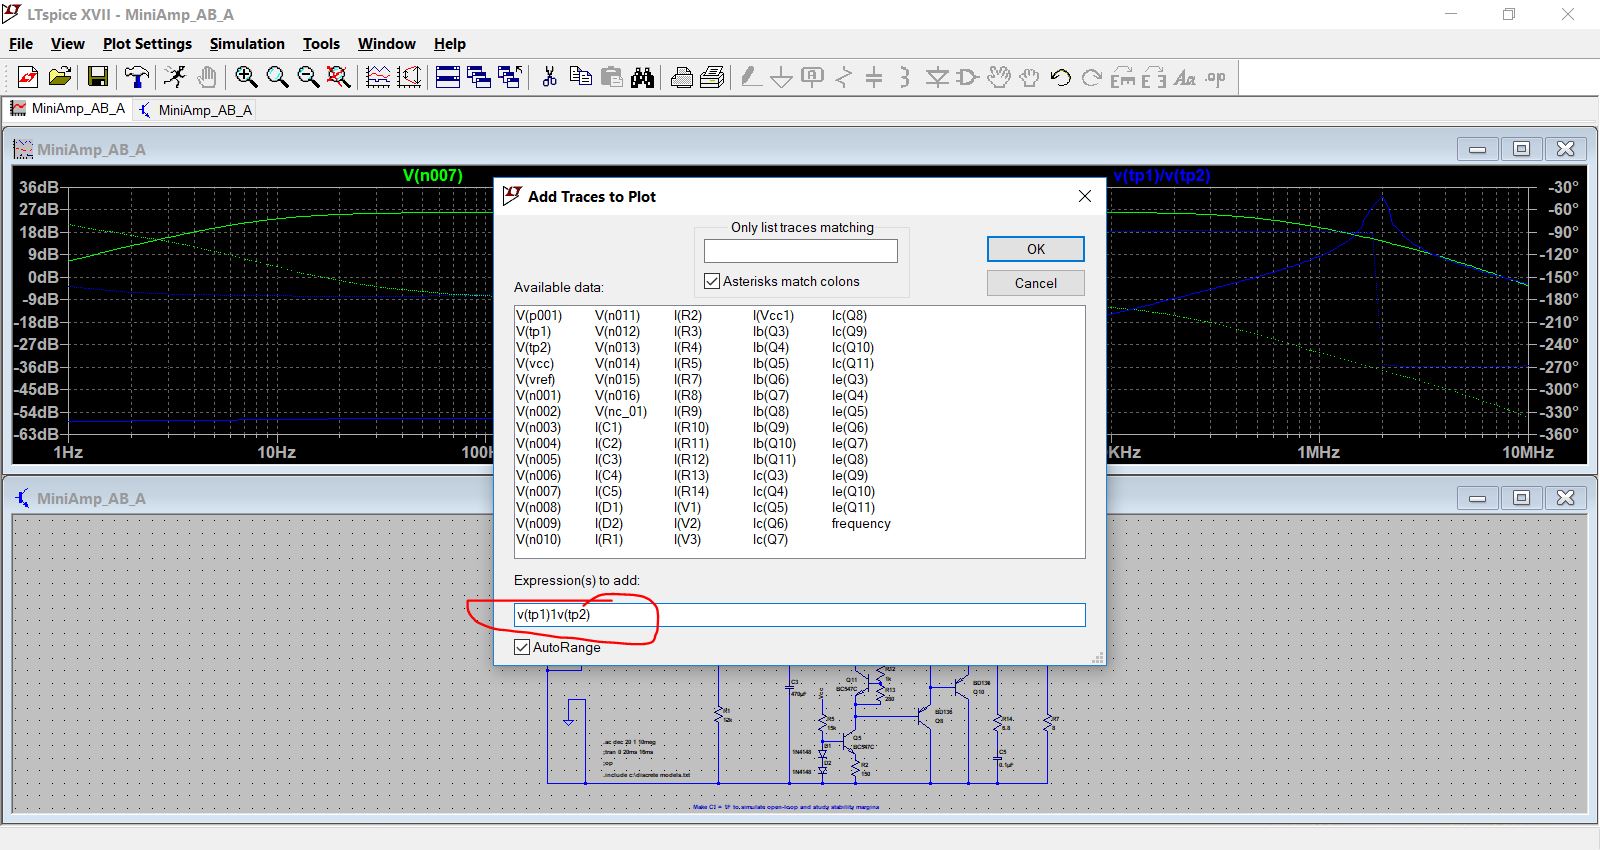Select the component gate tool
Screen dimensions: 1600x850
968,77
